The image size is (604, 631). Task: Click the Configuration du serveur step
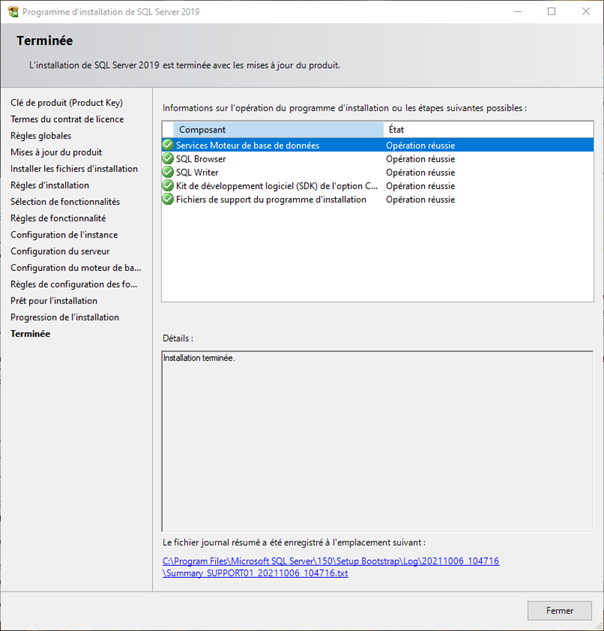pos(60,251)
